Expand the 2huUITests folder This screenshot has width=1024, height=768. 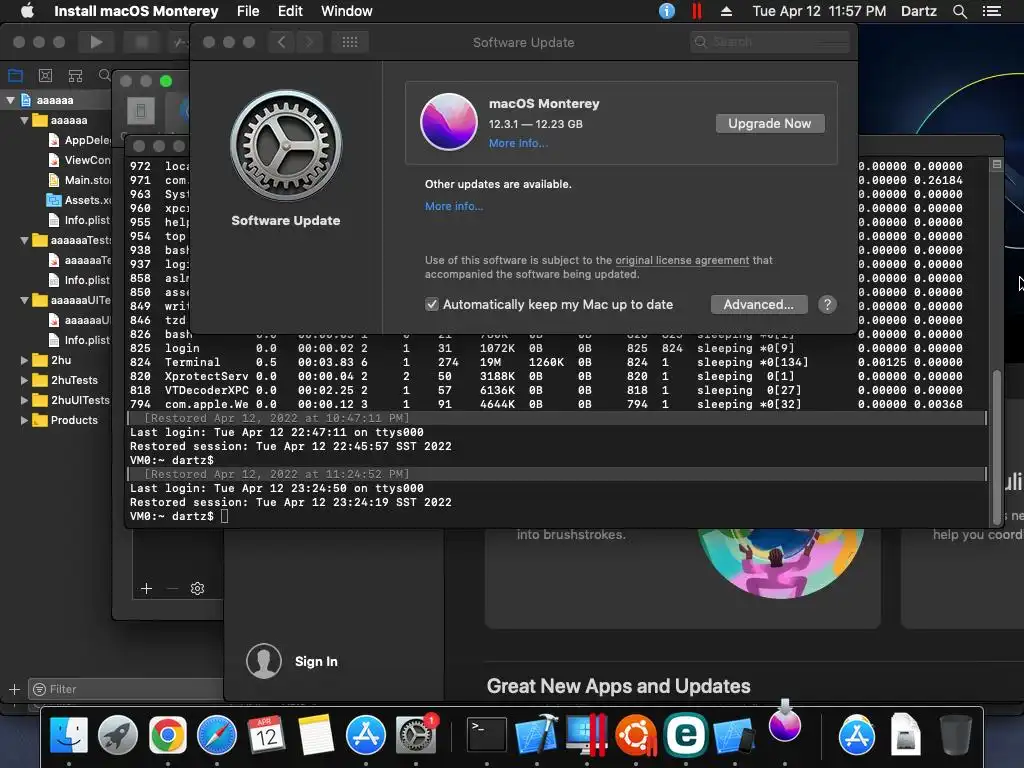tap(24, 400)
